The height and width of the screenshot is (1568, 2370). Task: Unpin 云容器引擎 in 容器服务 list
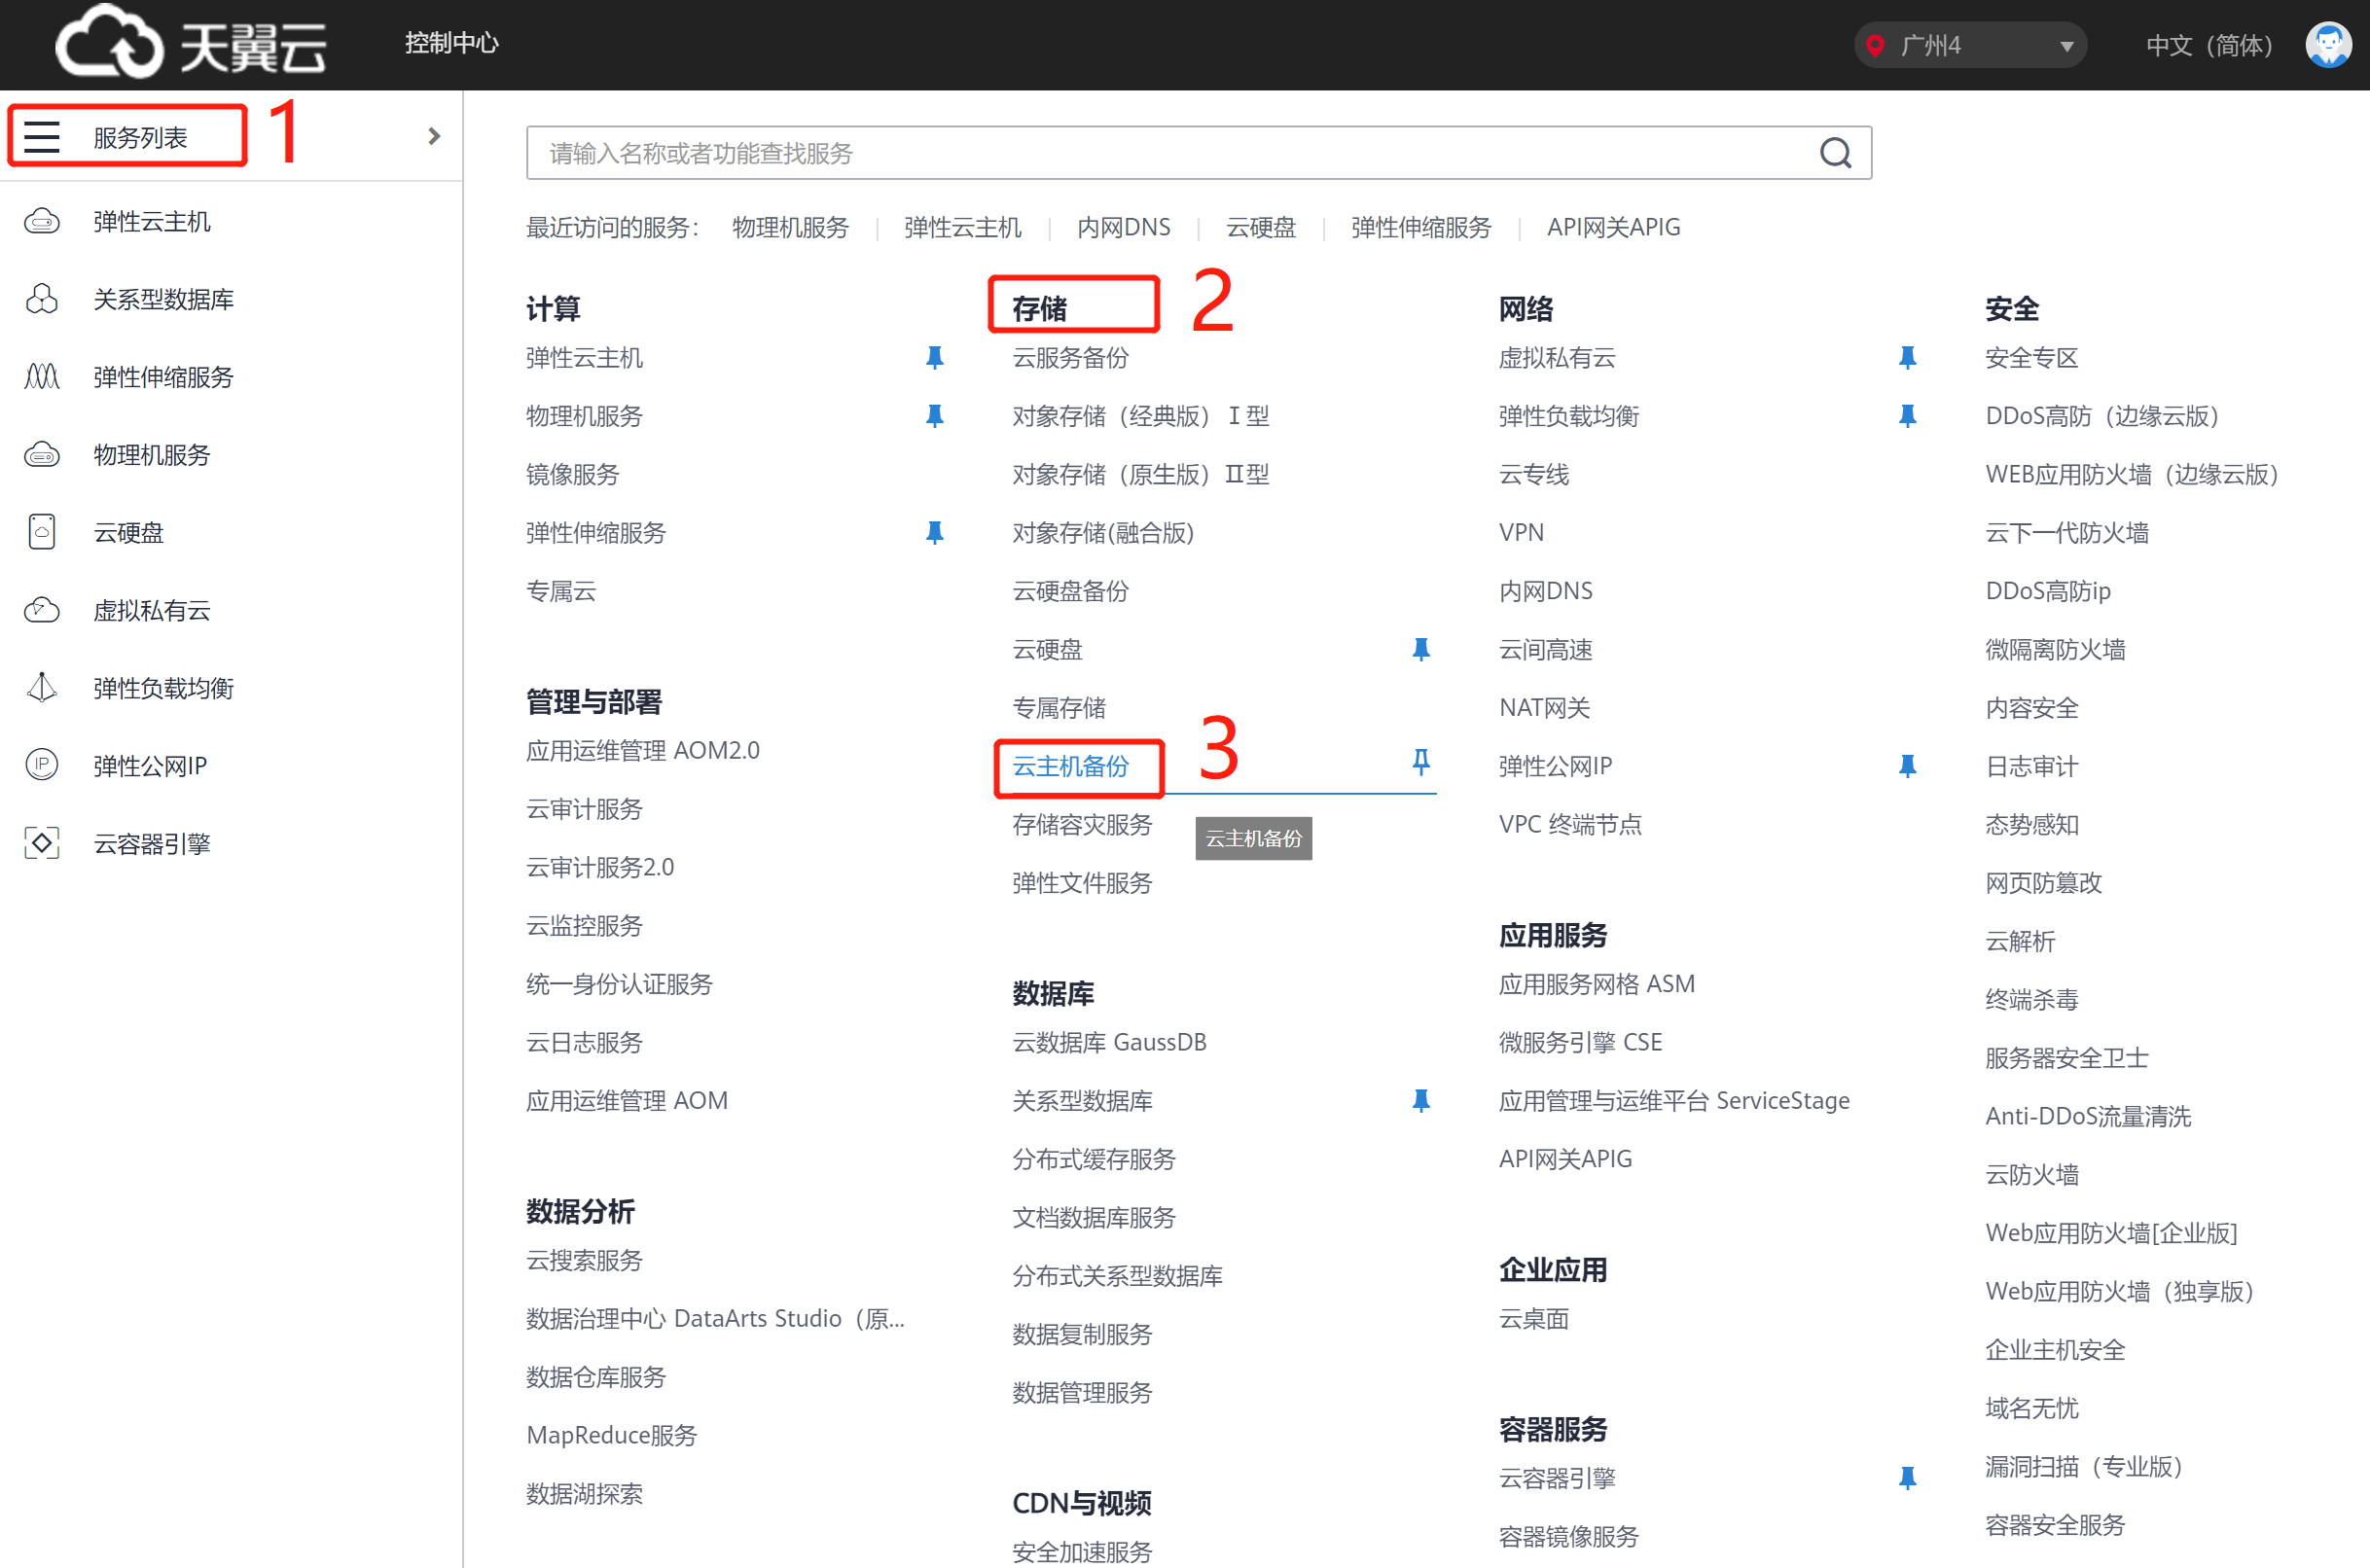click(x=1908, y=1479)
